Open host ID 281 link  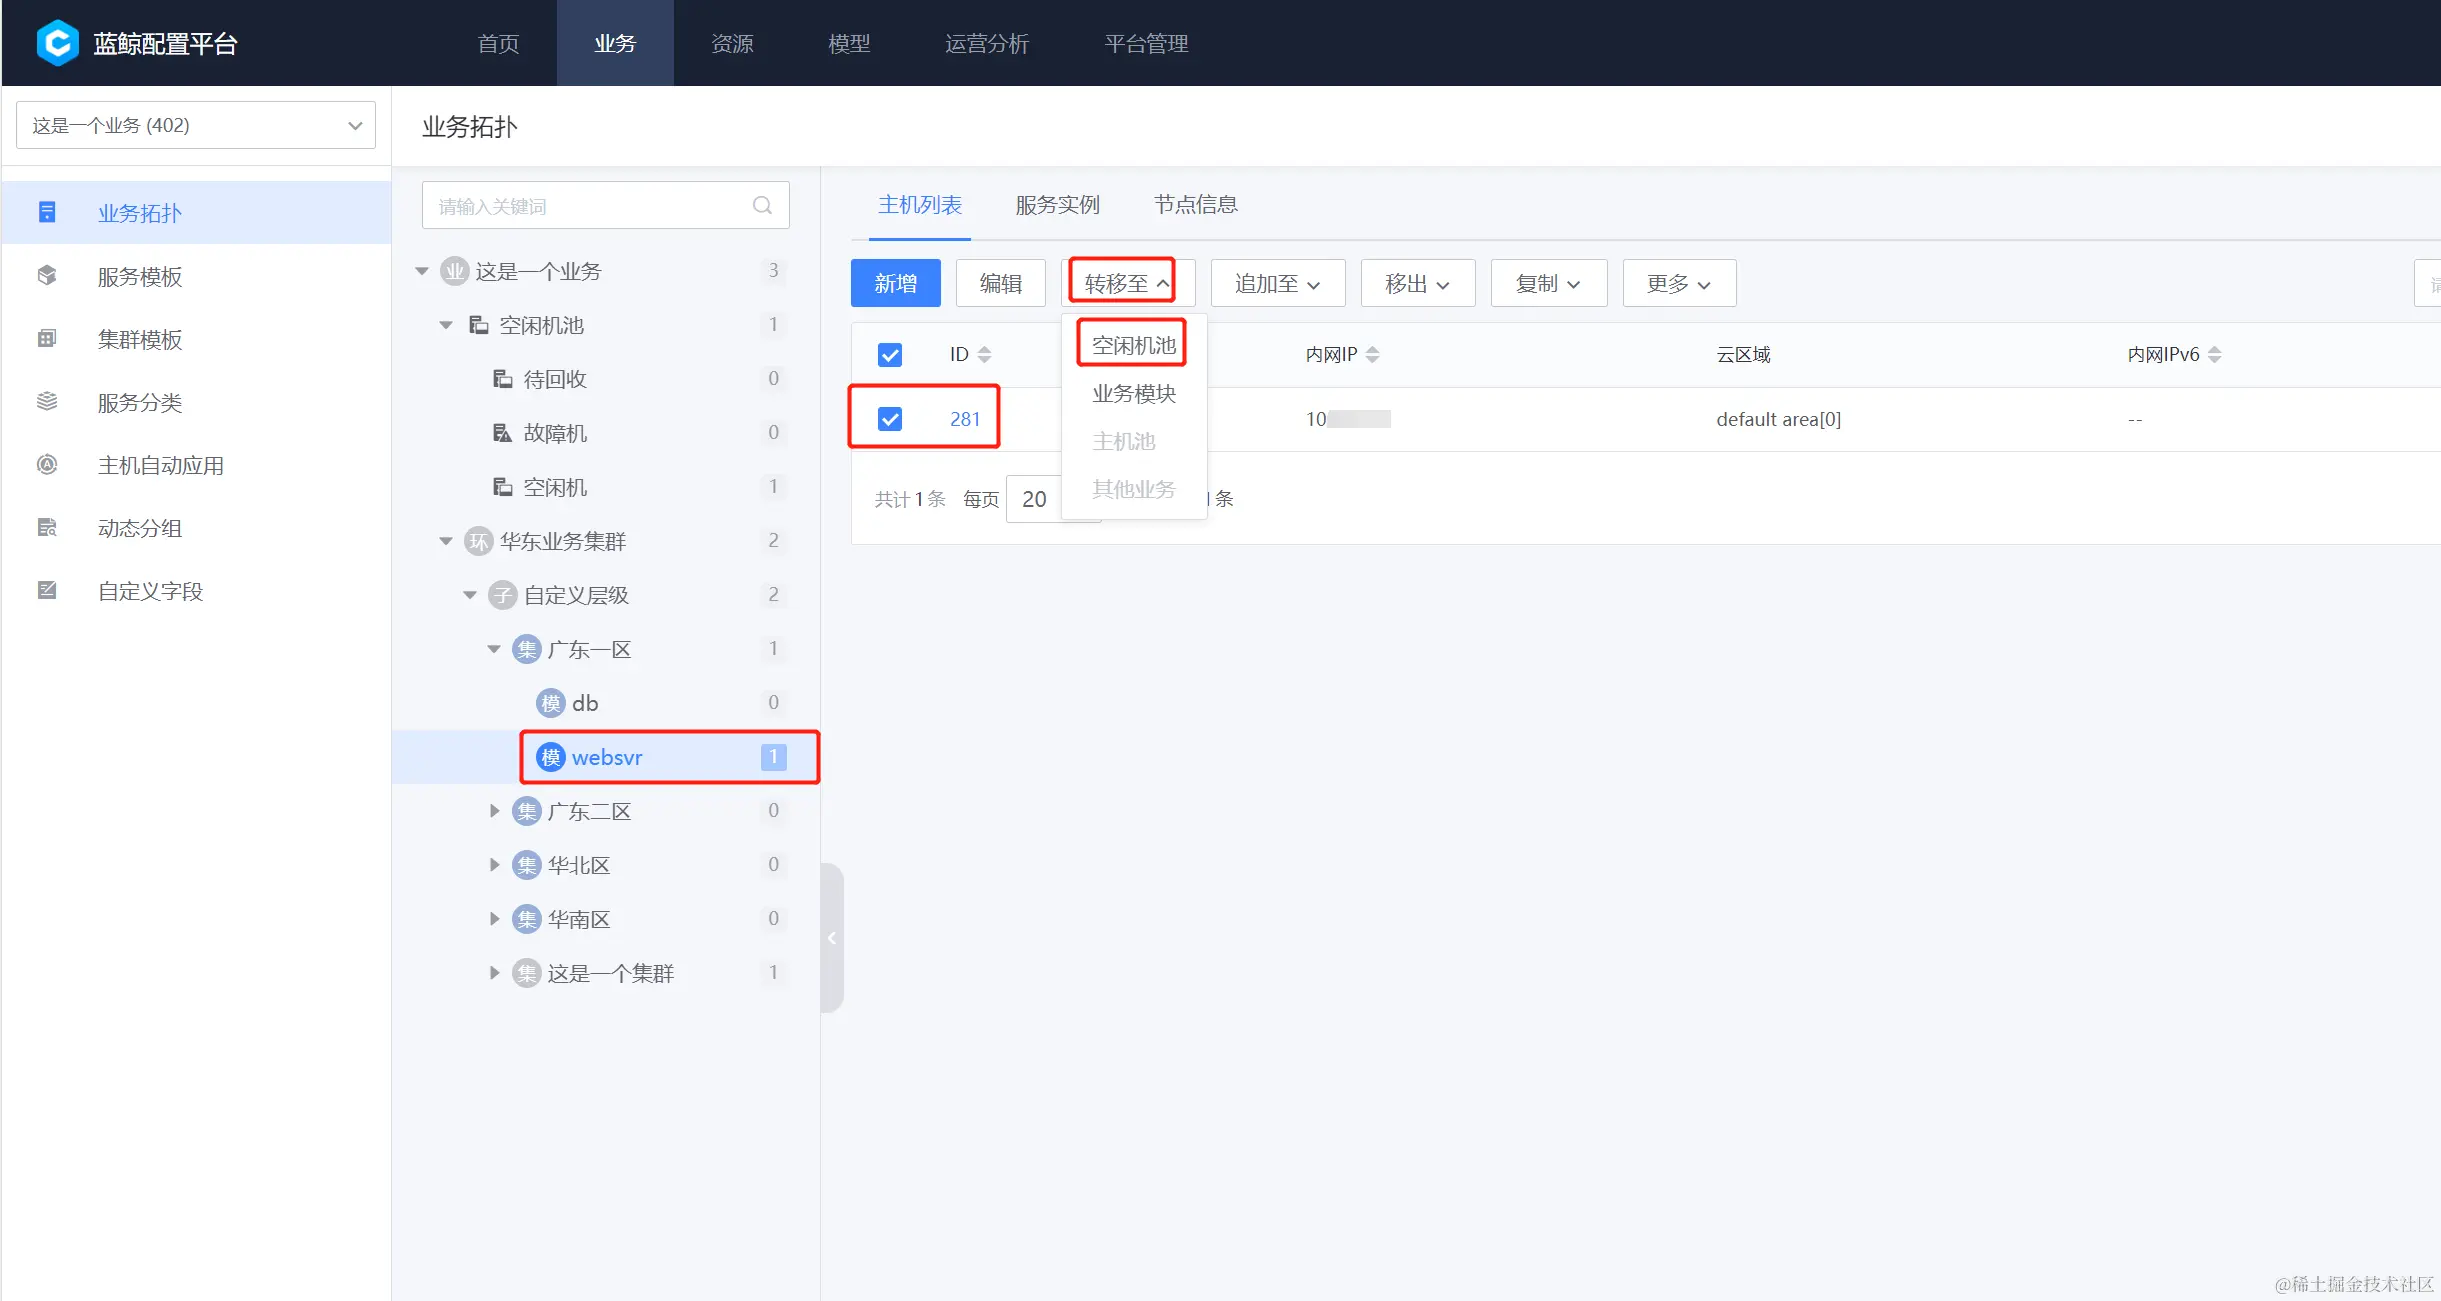(965, 419)
